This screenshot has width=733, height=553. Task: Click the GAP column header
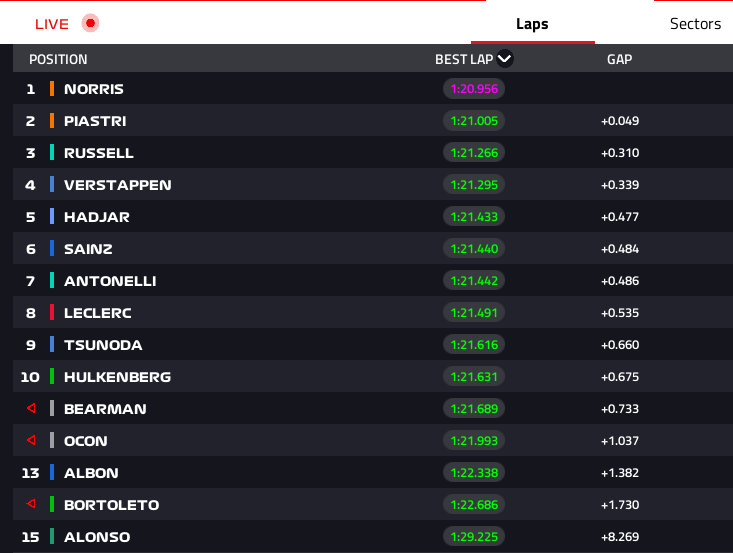[x=619, y=59]
